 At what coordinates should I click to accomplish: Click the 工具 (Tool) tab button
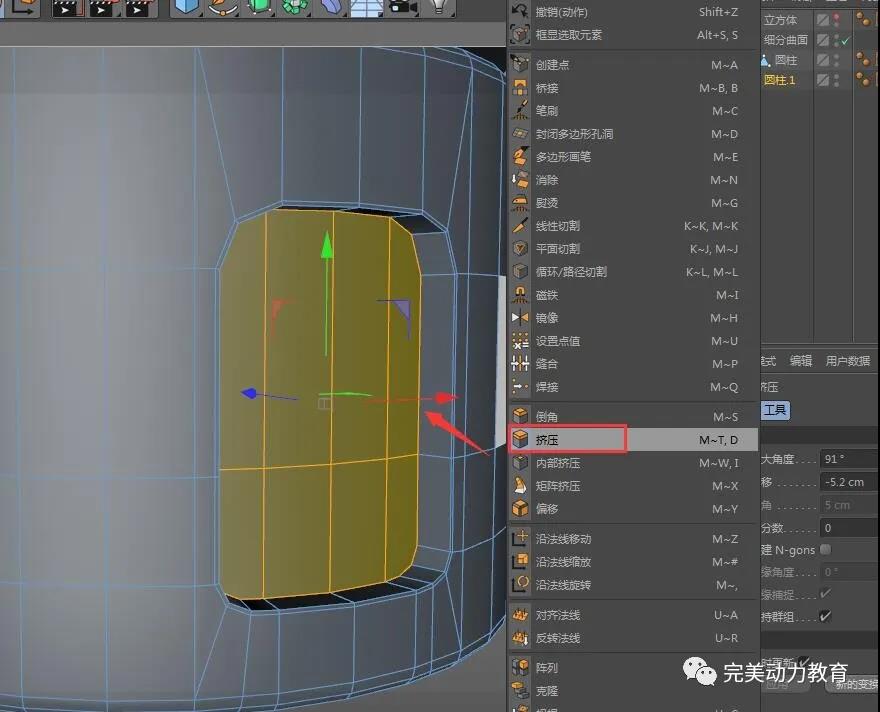pyautogui.click(x=776, y=410)
